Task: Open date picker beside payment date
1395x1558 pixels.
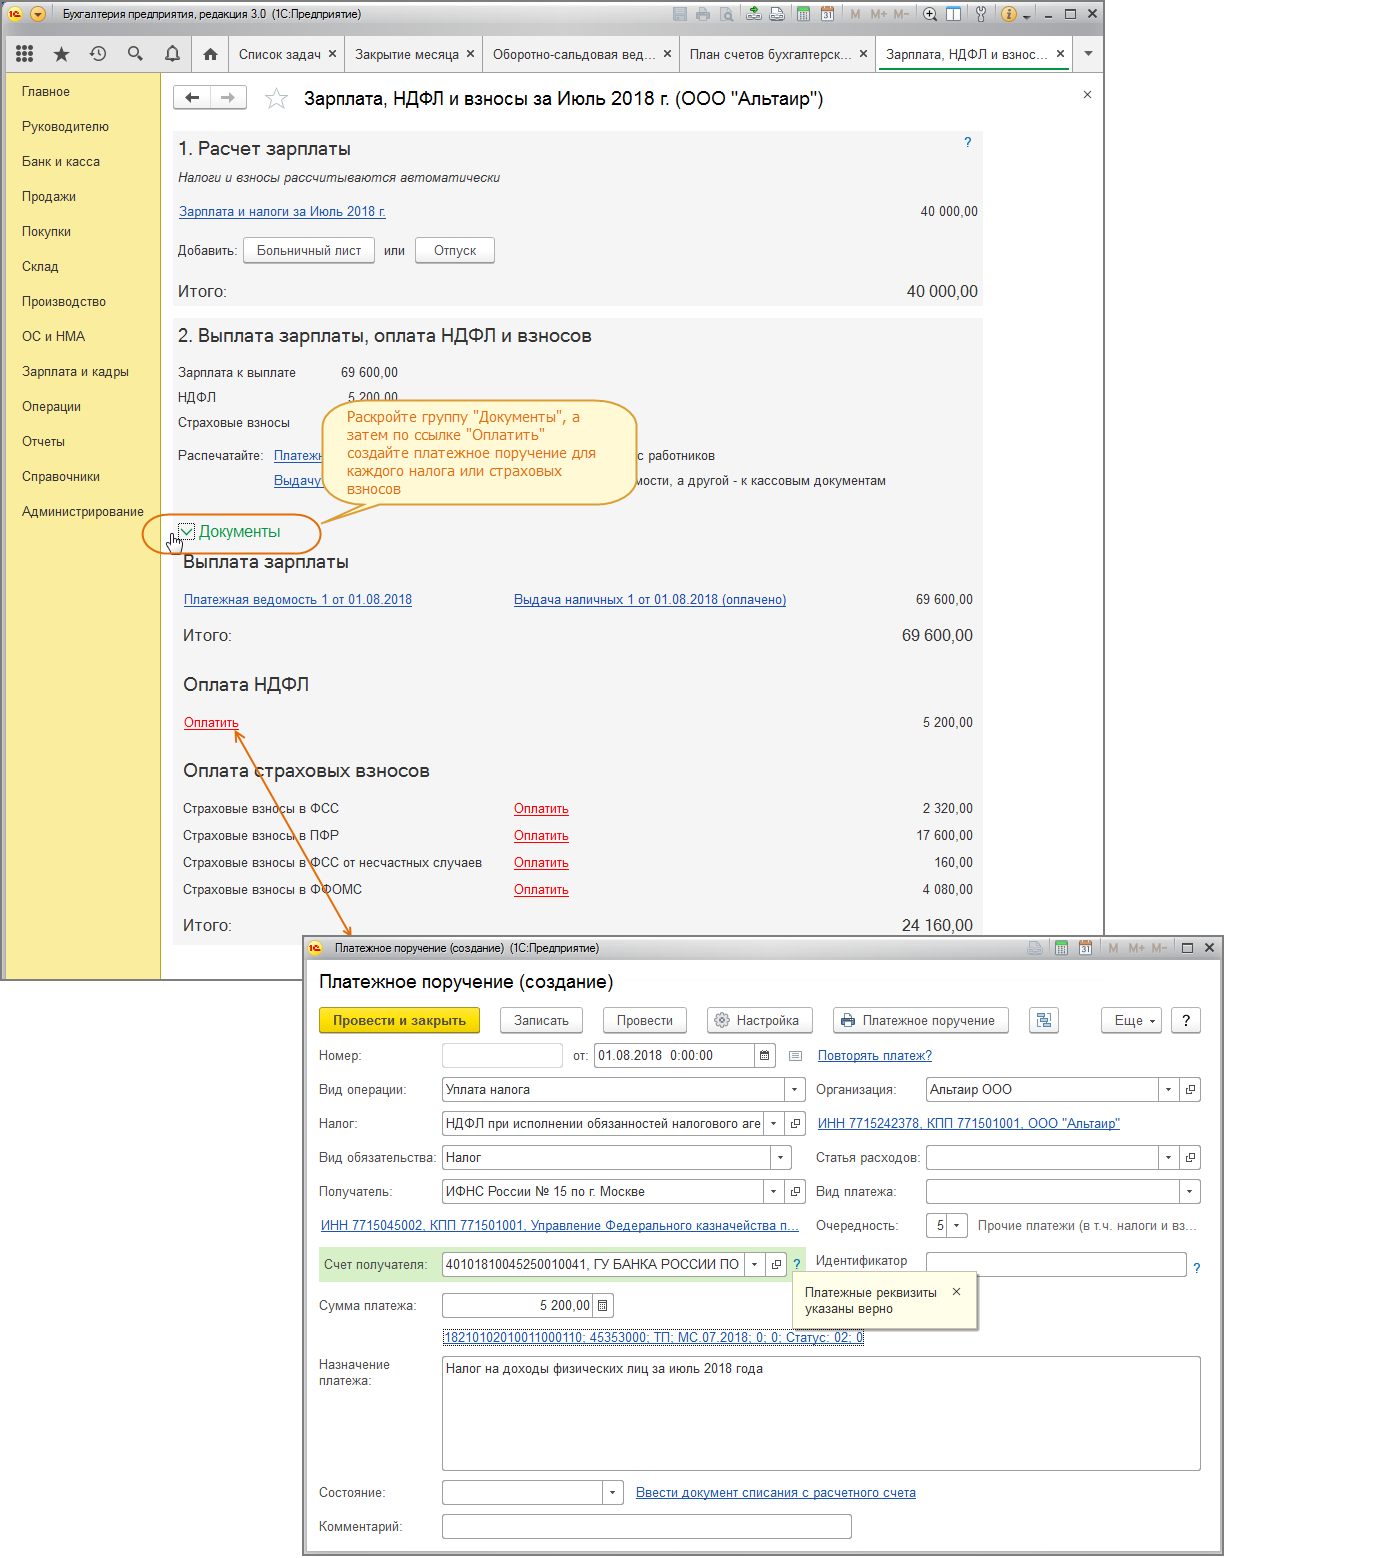Action: click(x=765, y=1055)
